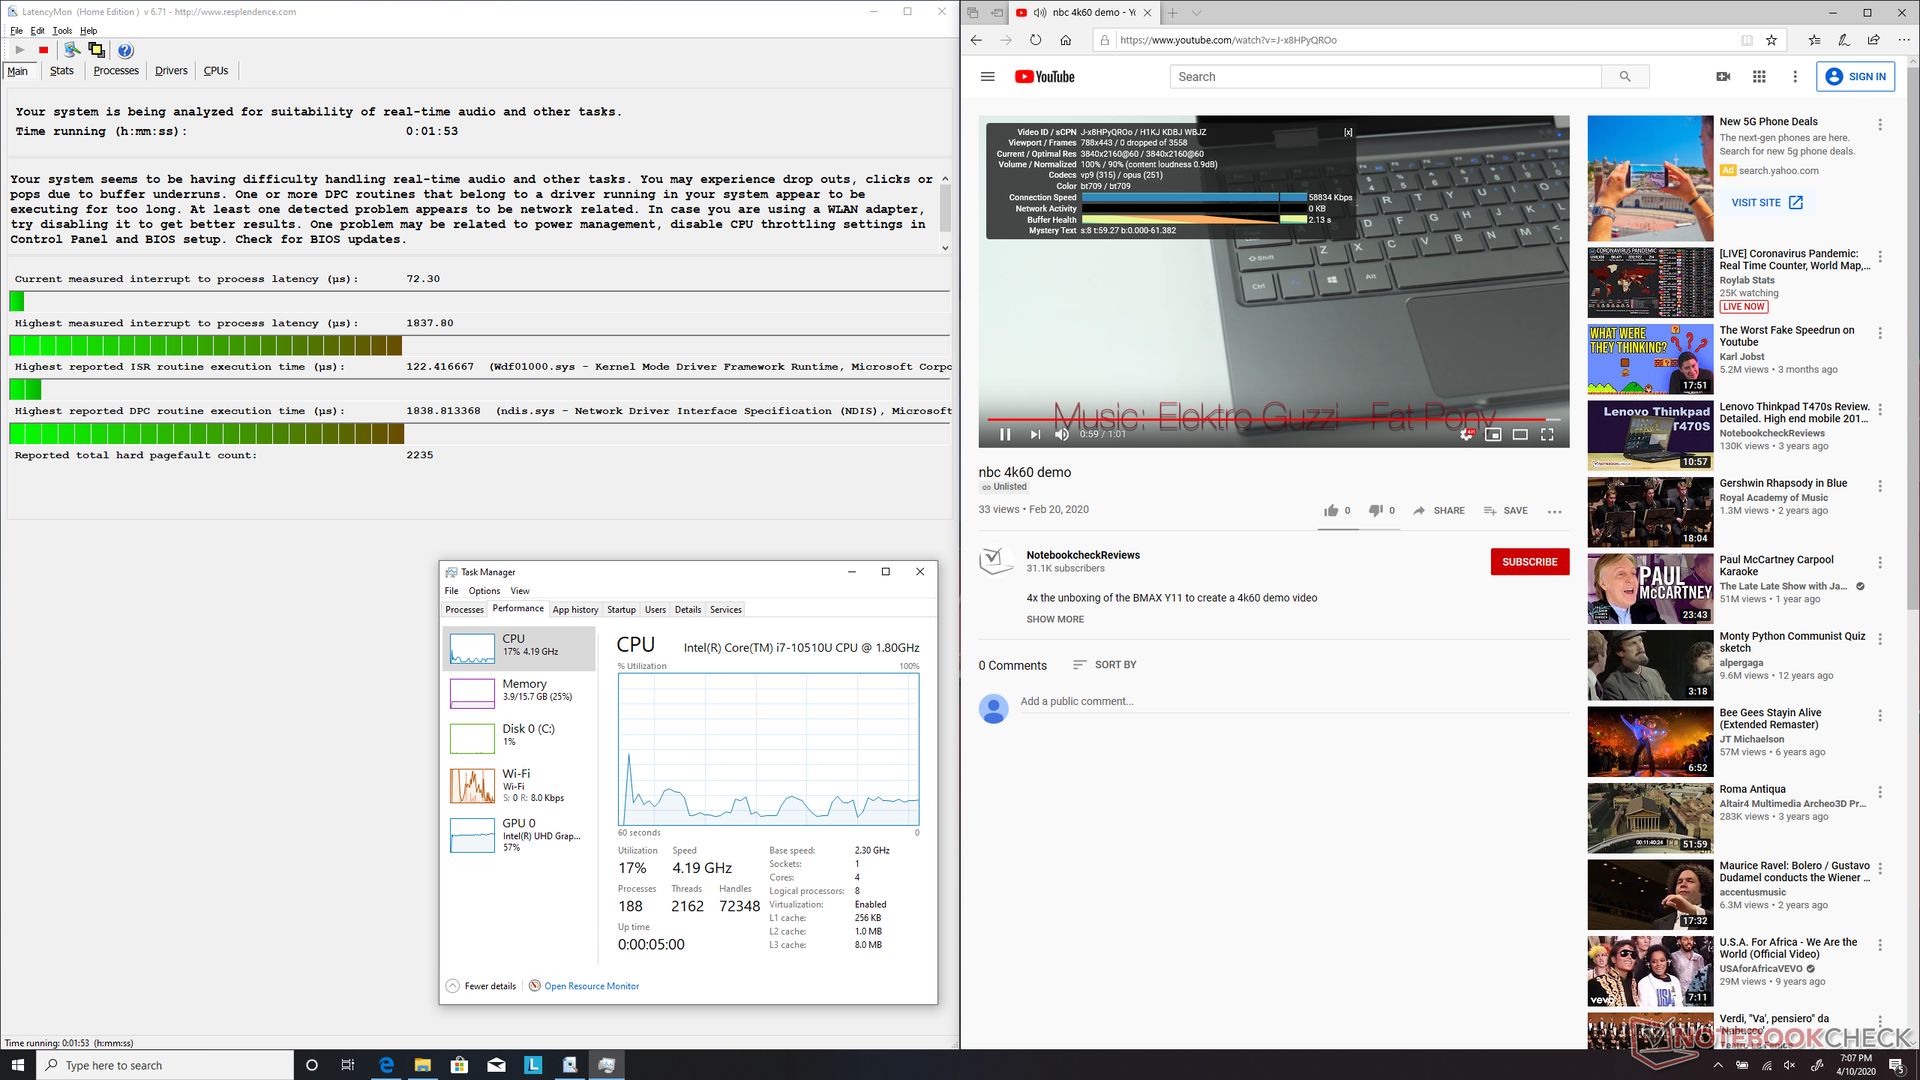Open the YouTube hamburger guide menu
Viewport: 1920px width, 1080px height.
coord(987,77)
